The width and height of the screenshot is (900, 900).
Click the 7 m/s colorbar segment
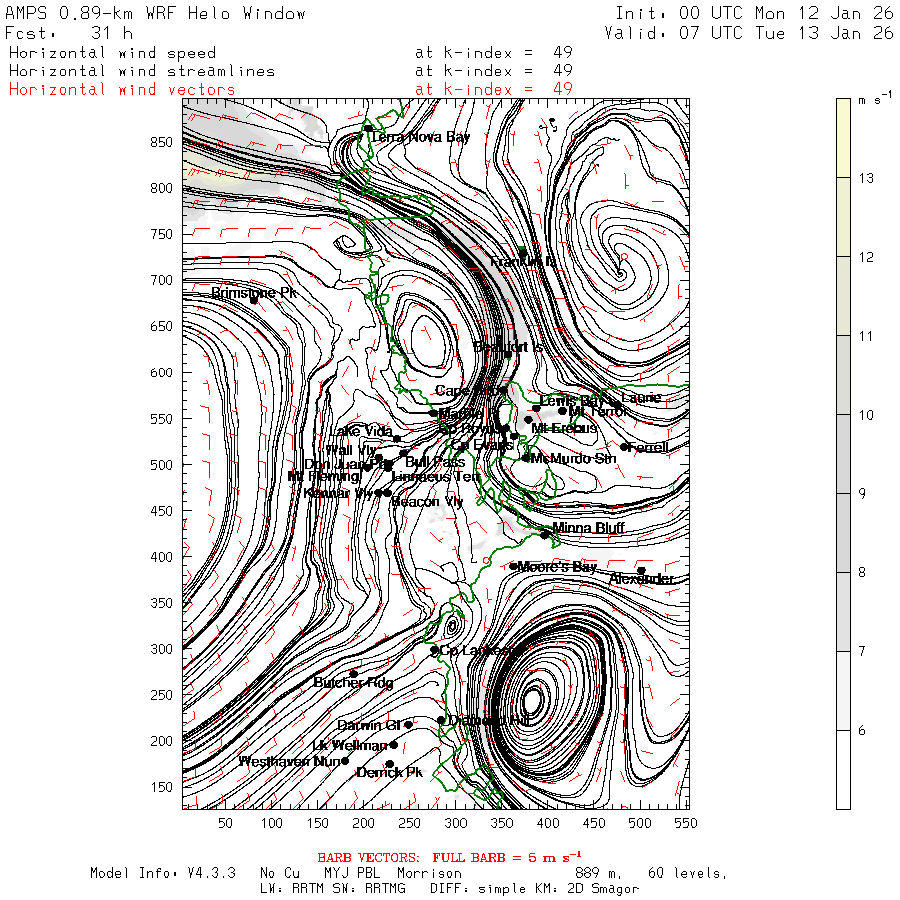(x=843, y=612)
